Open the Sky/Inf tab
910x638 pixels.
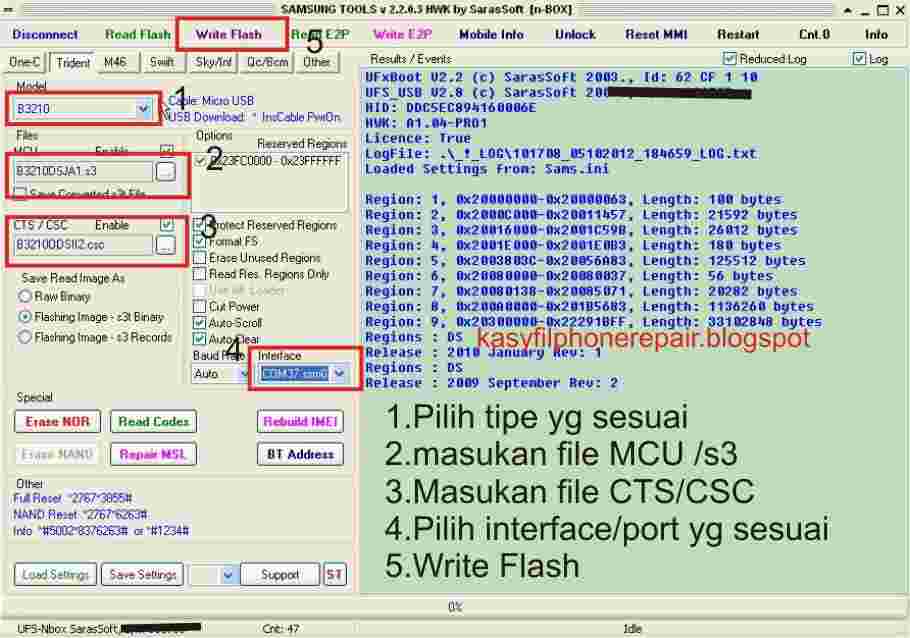tap(214, 62)
